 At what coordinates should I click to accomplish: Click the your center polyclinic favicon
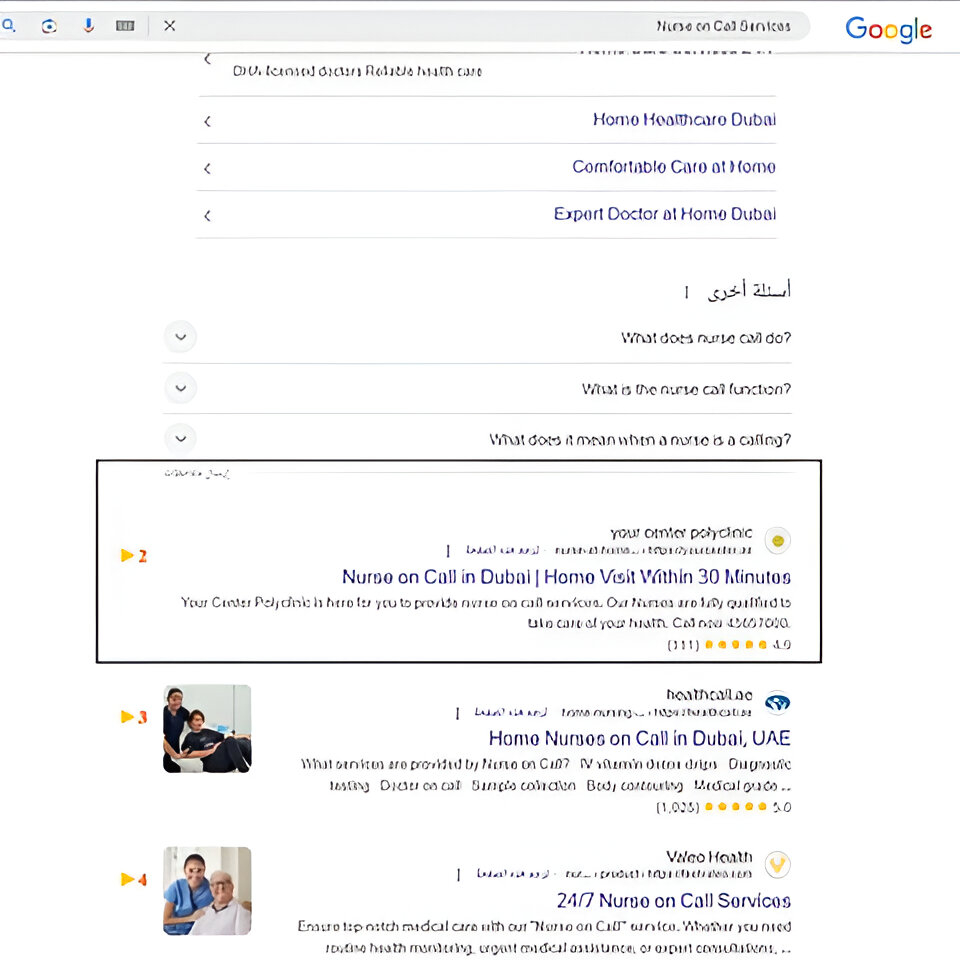click(778, 541)
